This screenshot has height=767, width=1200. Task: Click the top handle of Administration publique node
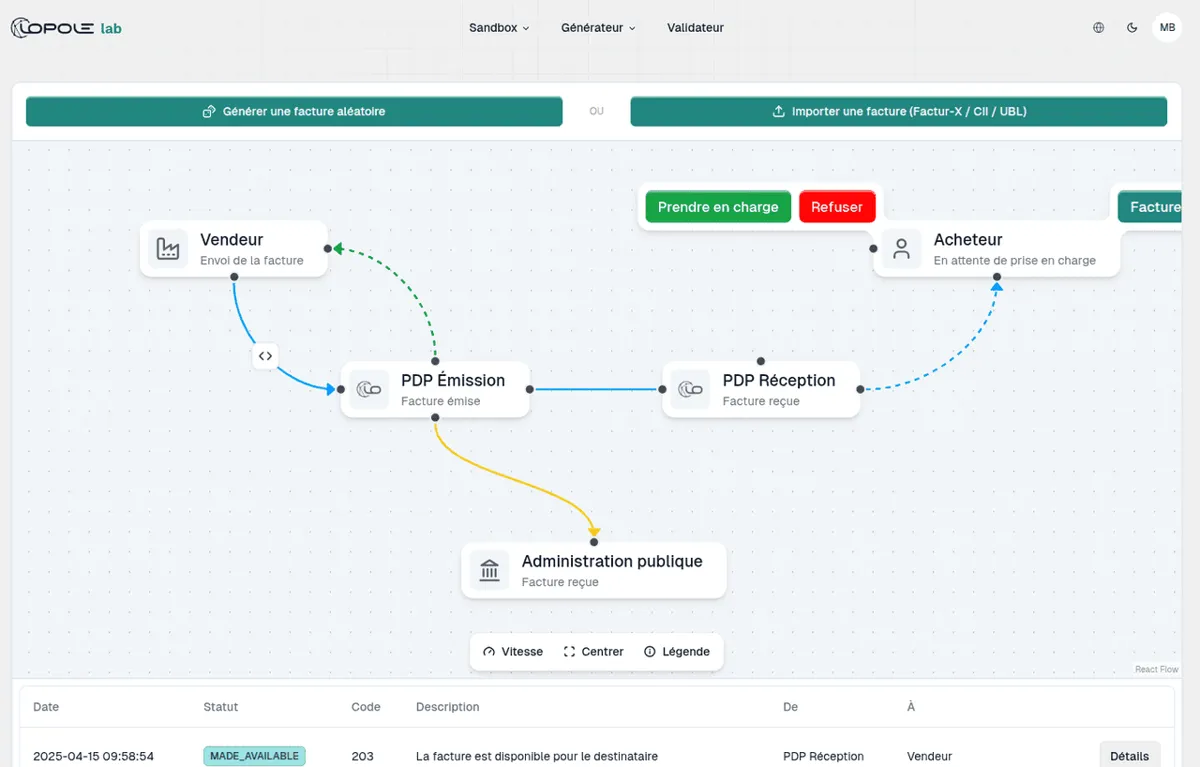[x=594, y=542]
